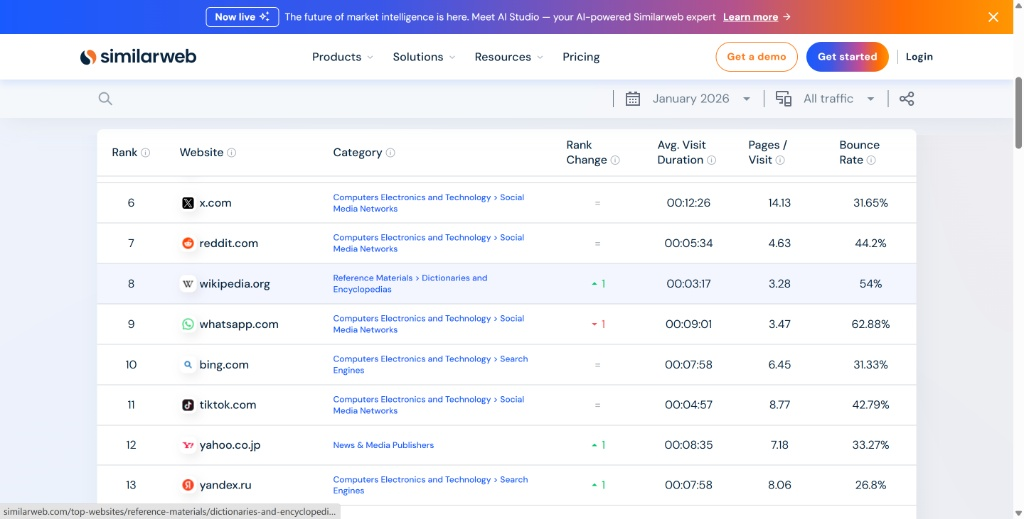Click the info icon next to Category

click(x=390, y=153)
